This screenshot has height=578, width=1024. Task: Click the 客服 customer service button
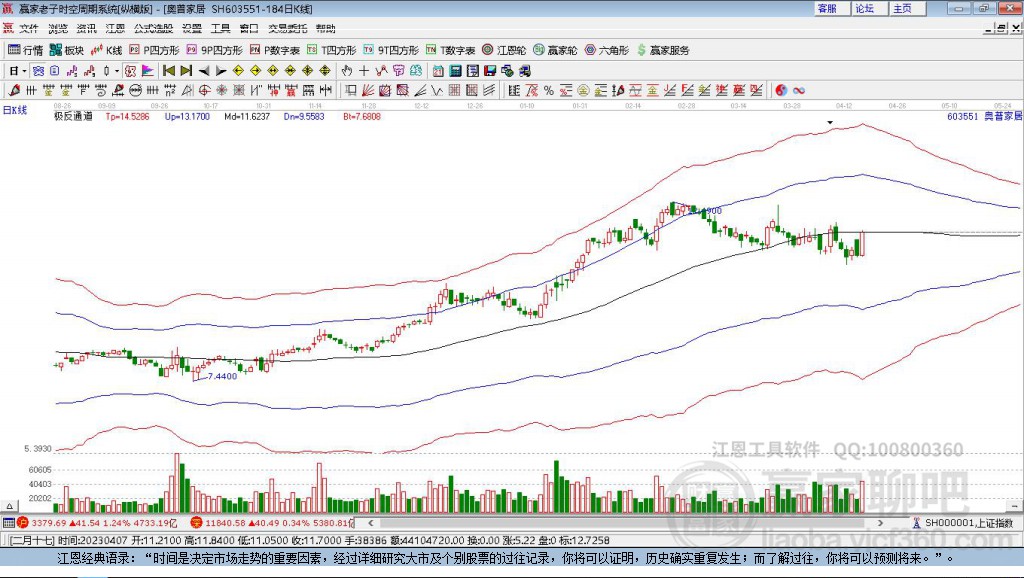pos(831,8)
